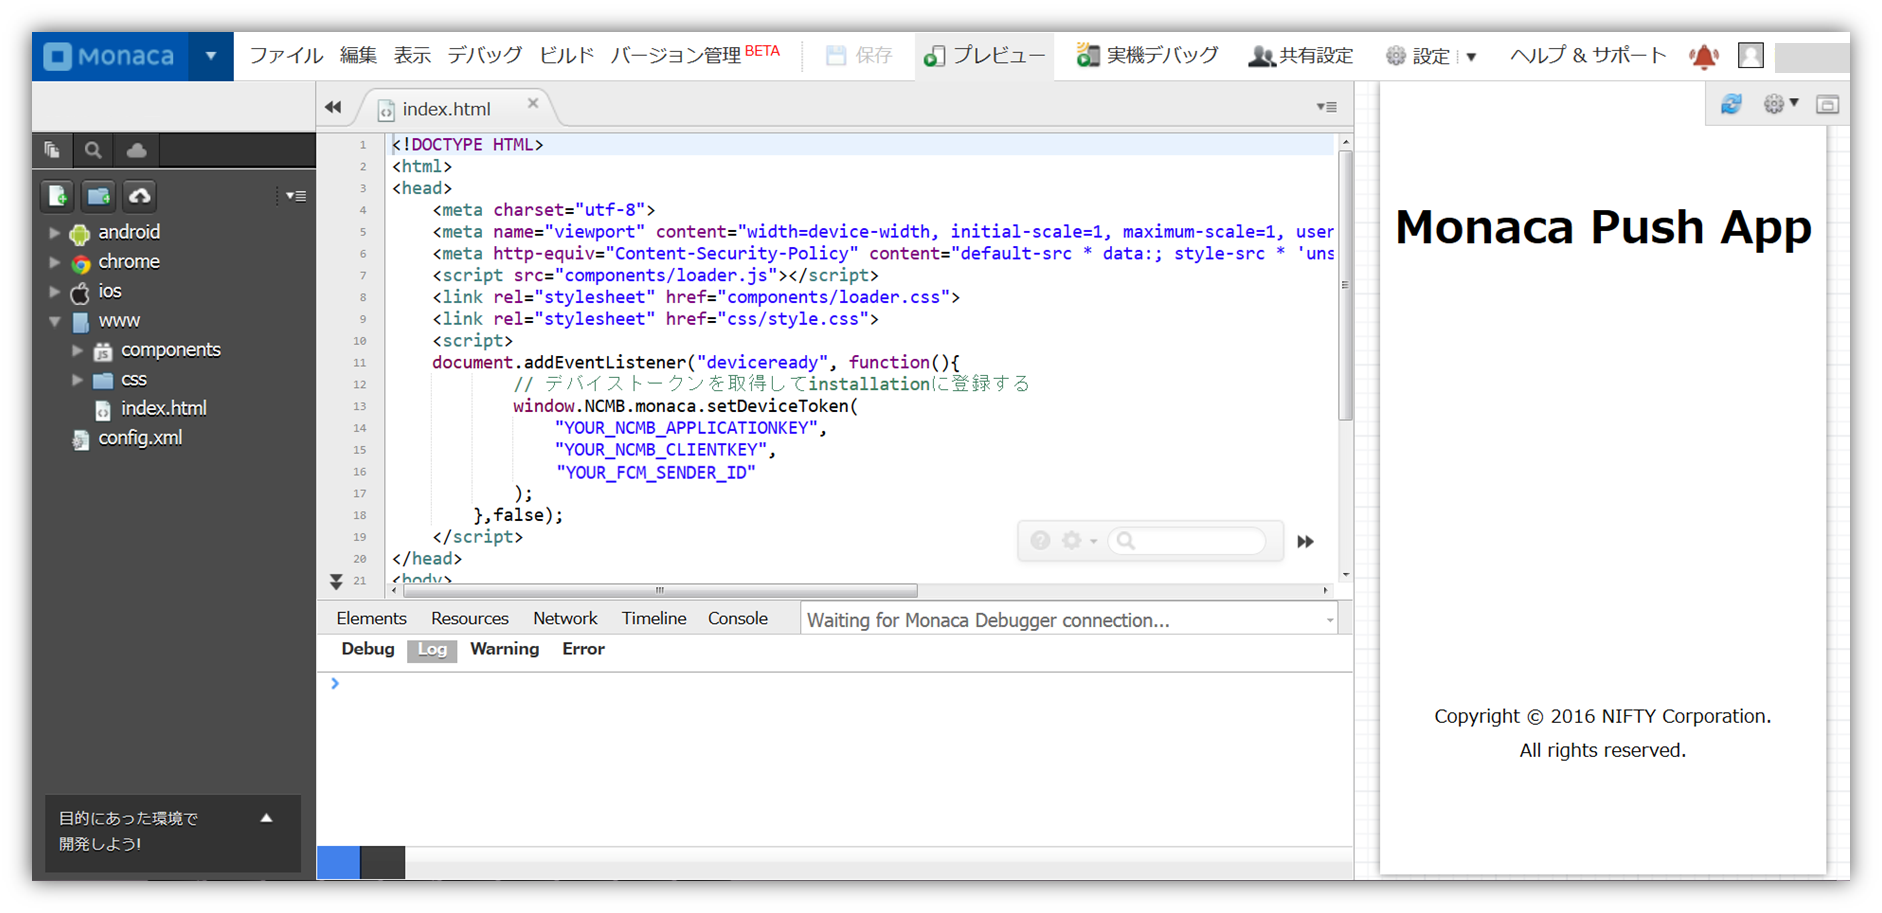Open the sidebar cloud icon
Screen dimensions: 1882x913
[x=136, y=150]
